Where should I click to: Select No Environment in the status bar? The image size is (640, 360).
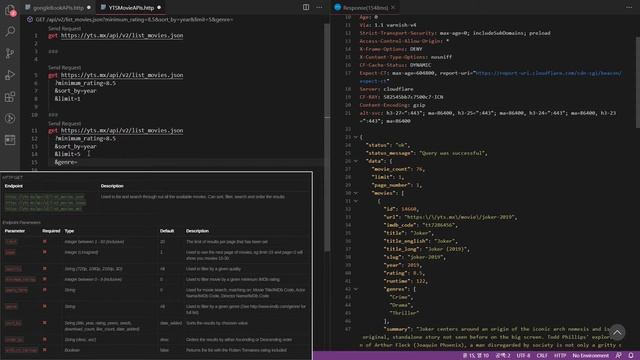click(x=590, y=356)
